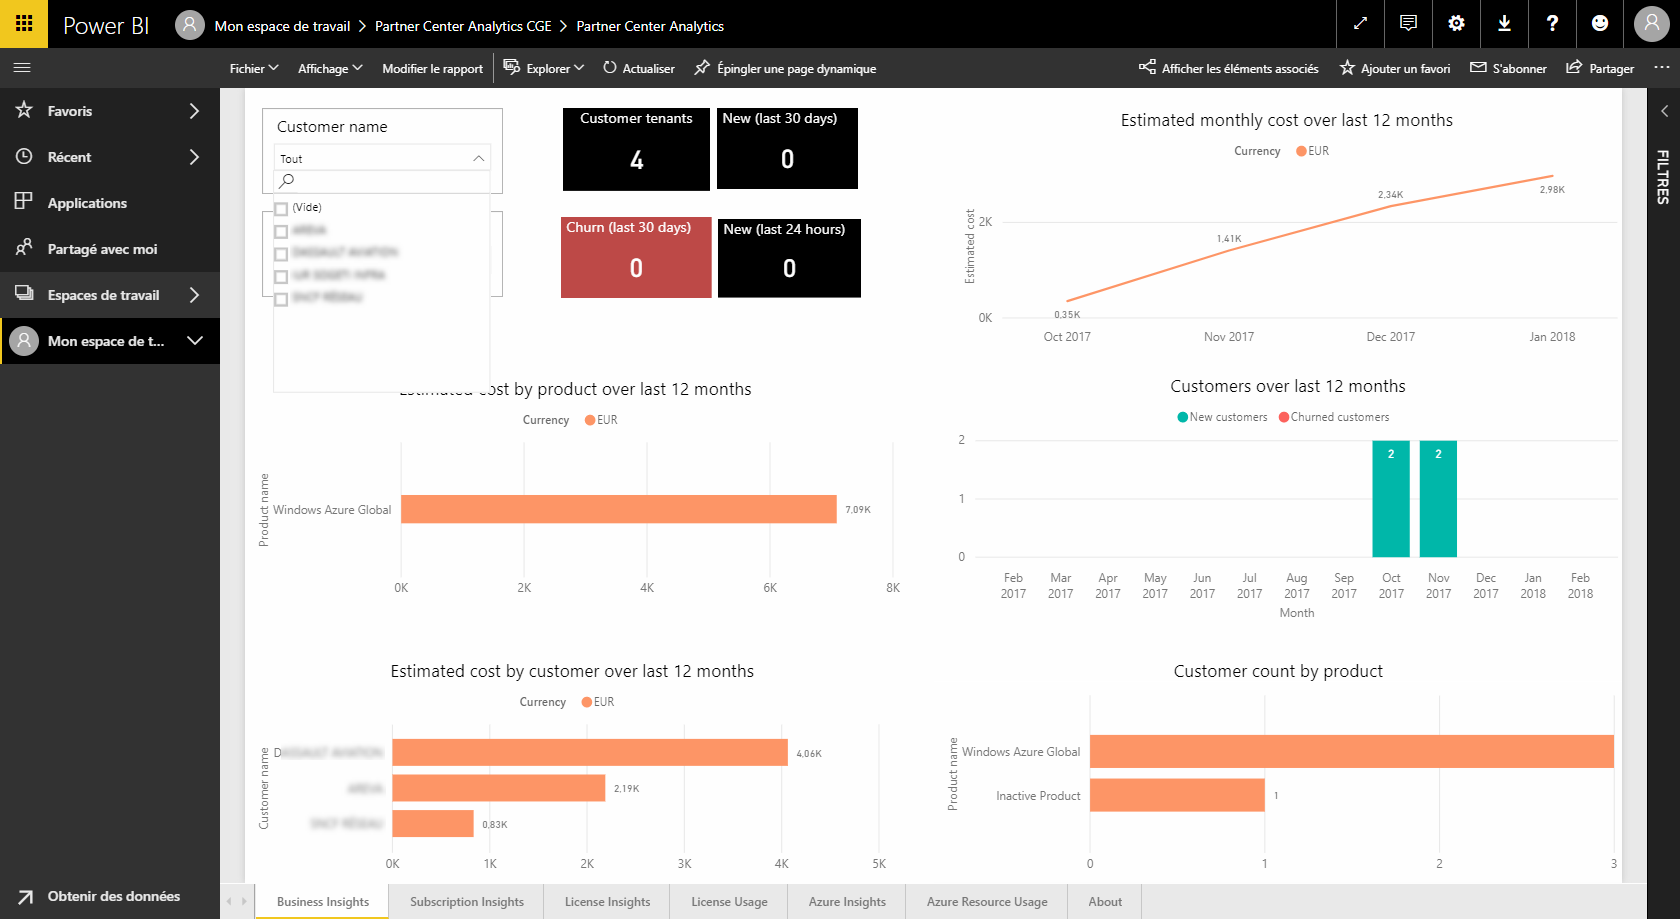Expand the FILTRES pane chevron
Image resolution: width=1680 pixels, height=919 pixels.
[x=1664, y=111]
